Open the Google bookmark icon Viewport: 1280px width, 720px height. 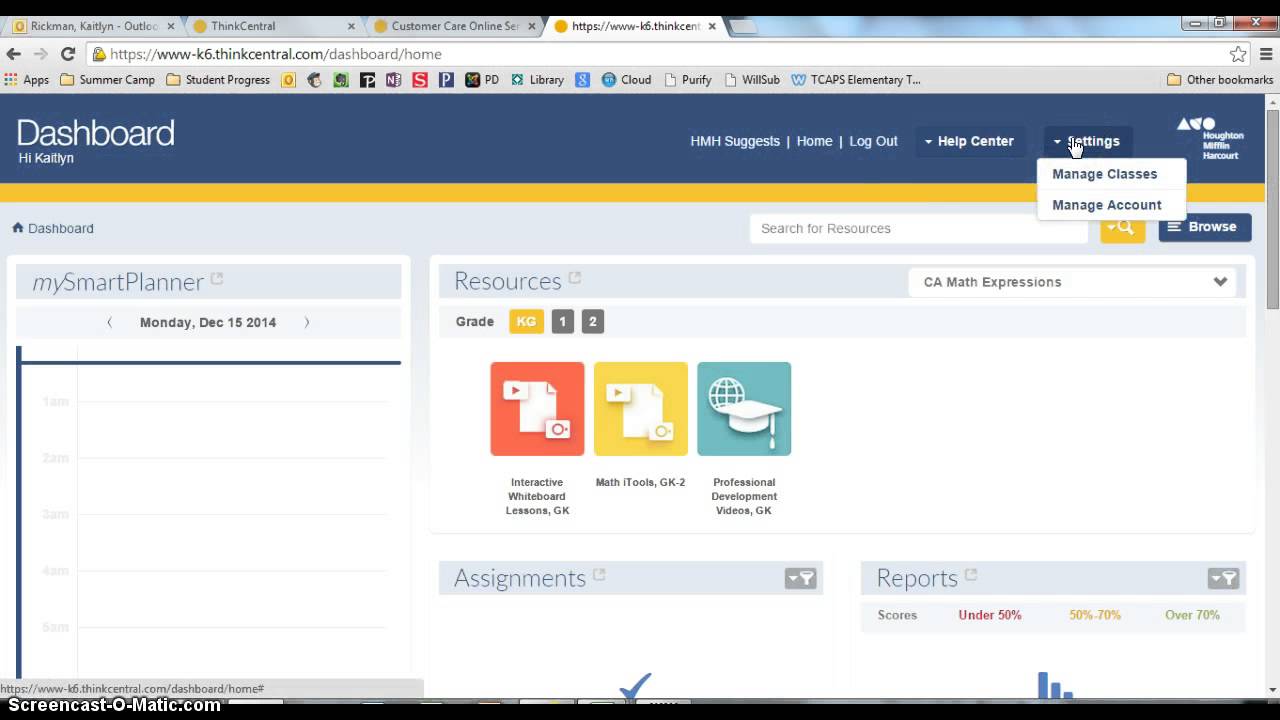click(582, 80)
